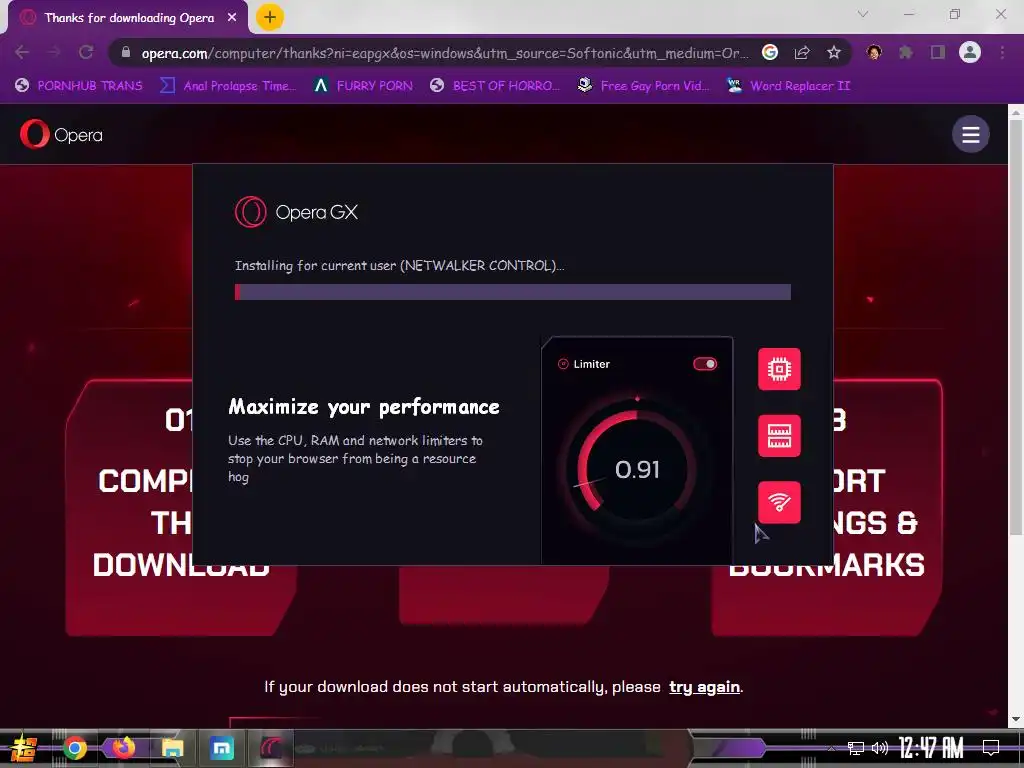Reload the current page
The image size is (1024, 768).
click(86, 52)
